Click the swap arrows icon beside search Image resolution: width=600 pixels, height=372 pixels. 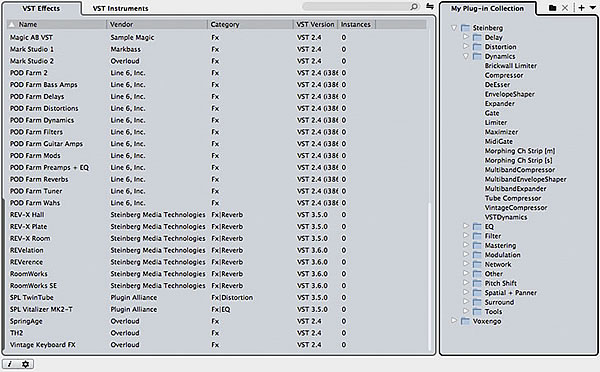pos(430,7)
